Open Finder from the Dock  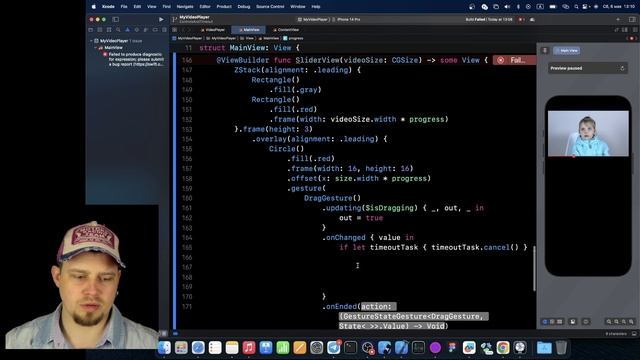(164, 347)
